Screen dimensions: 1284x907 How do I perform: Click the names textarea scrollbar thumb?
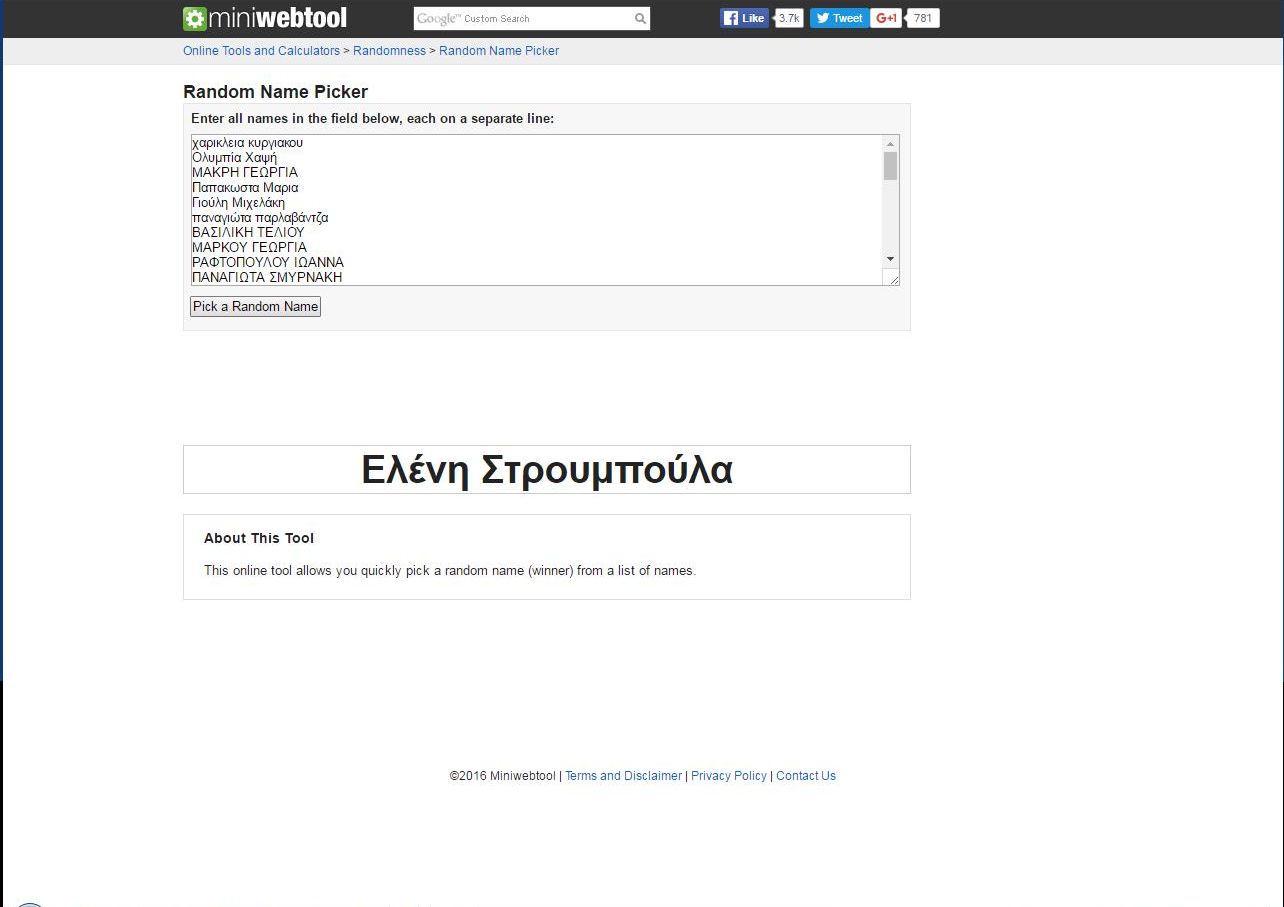pyautogui.click(x=890, y=166)
